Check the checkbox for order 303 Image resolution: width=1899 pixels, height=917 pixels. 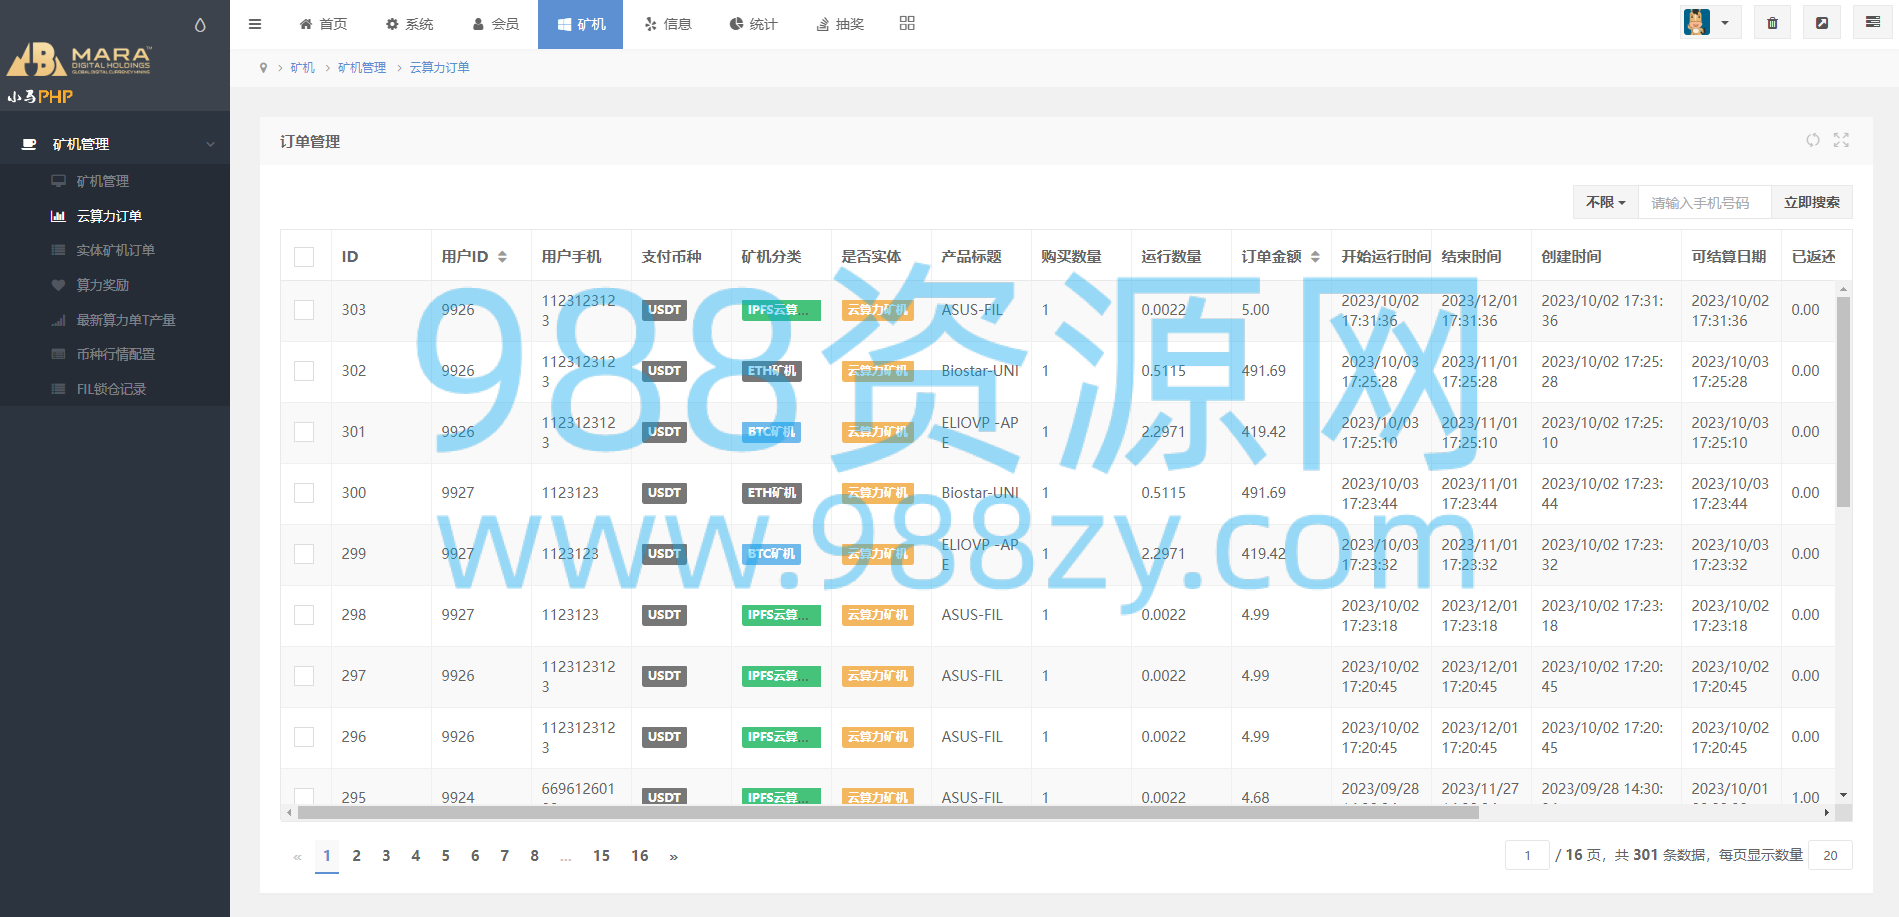click(x=304, y=310)
